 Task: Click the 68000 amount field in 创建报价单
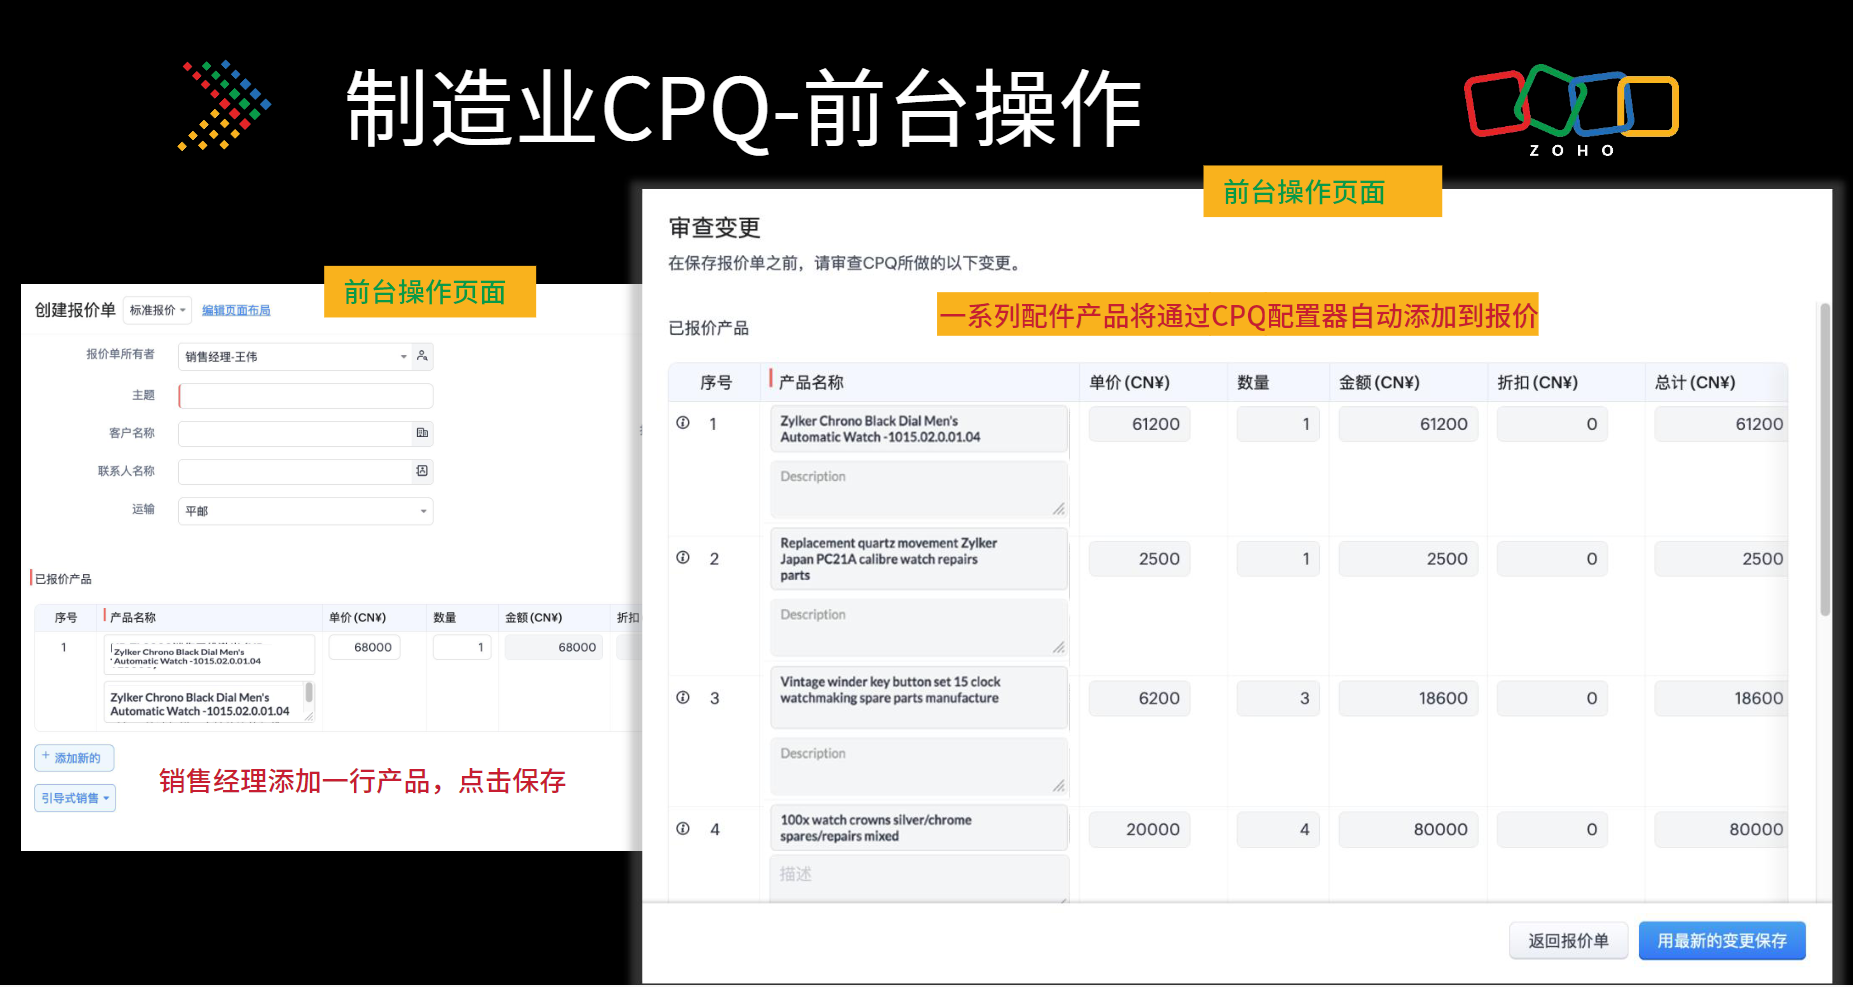click(x=553, y=647)
